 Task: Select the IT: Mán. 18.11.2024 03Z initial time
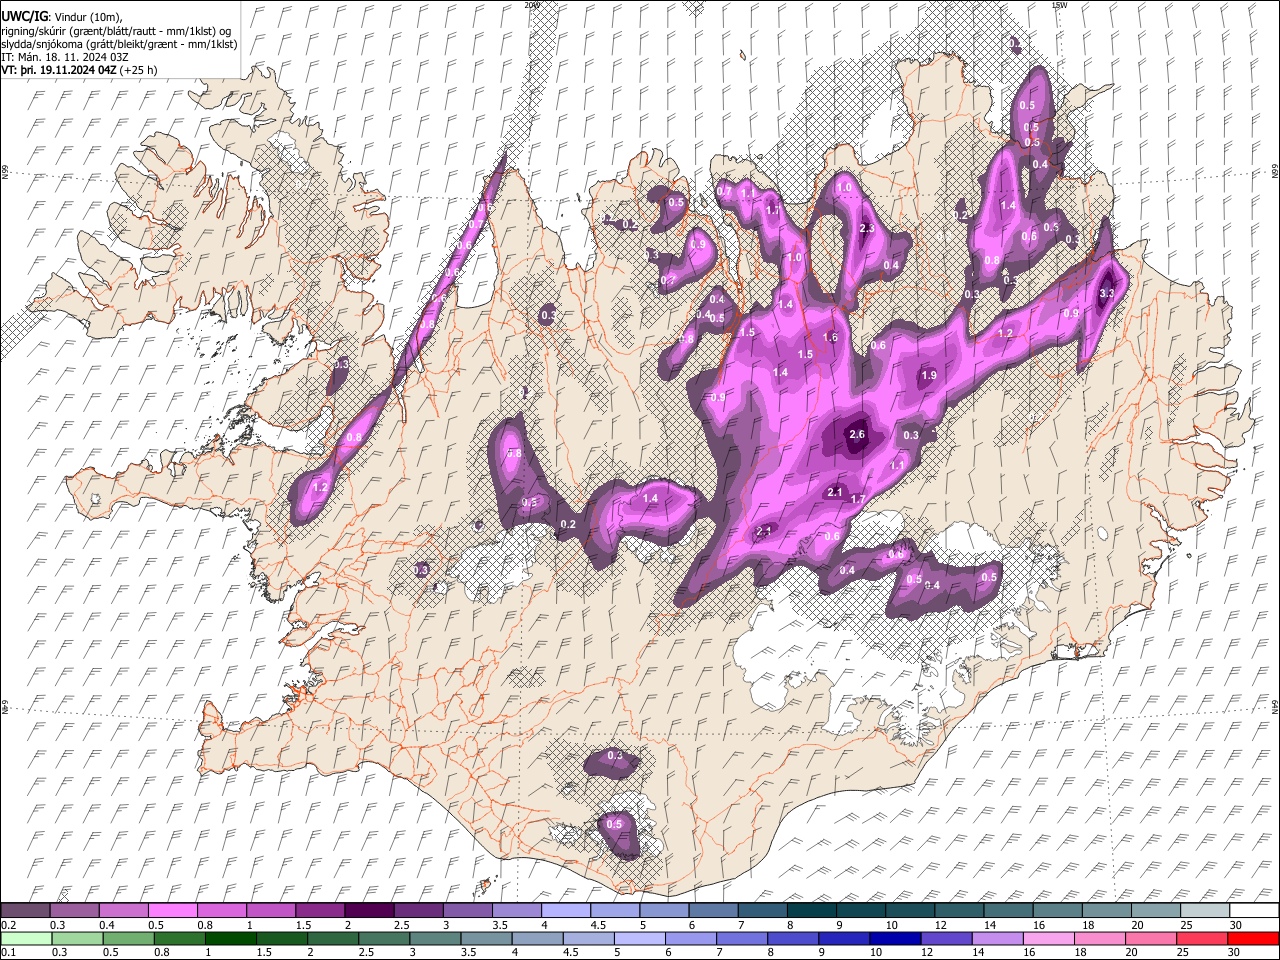click(64, 57)
